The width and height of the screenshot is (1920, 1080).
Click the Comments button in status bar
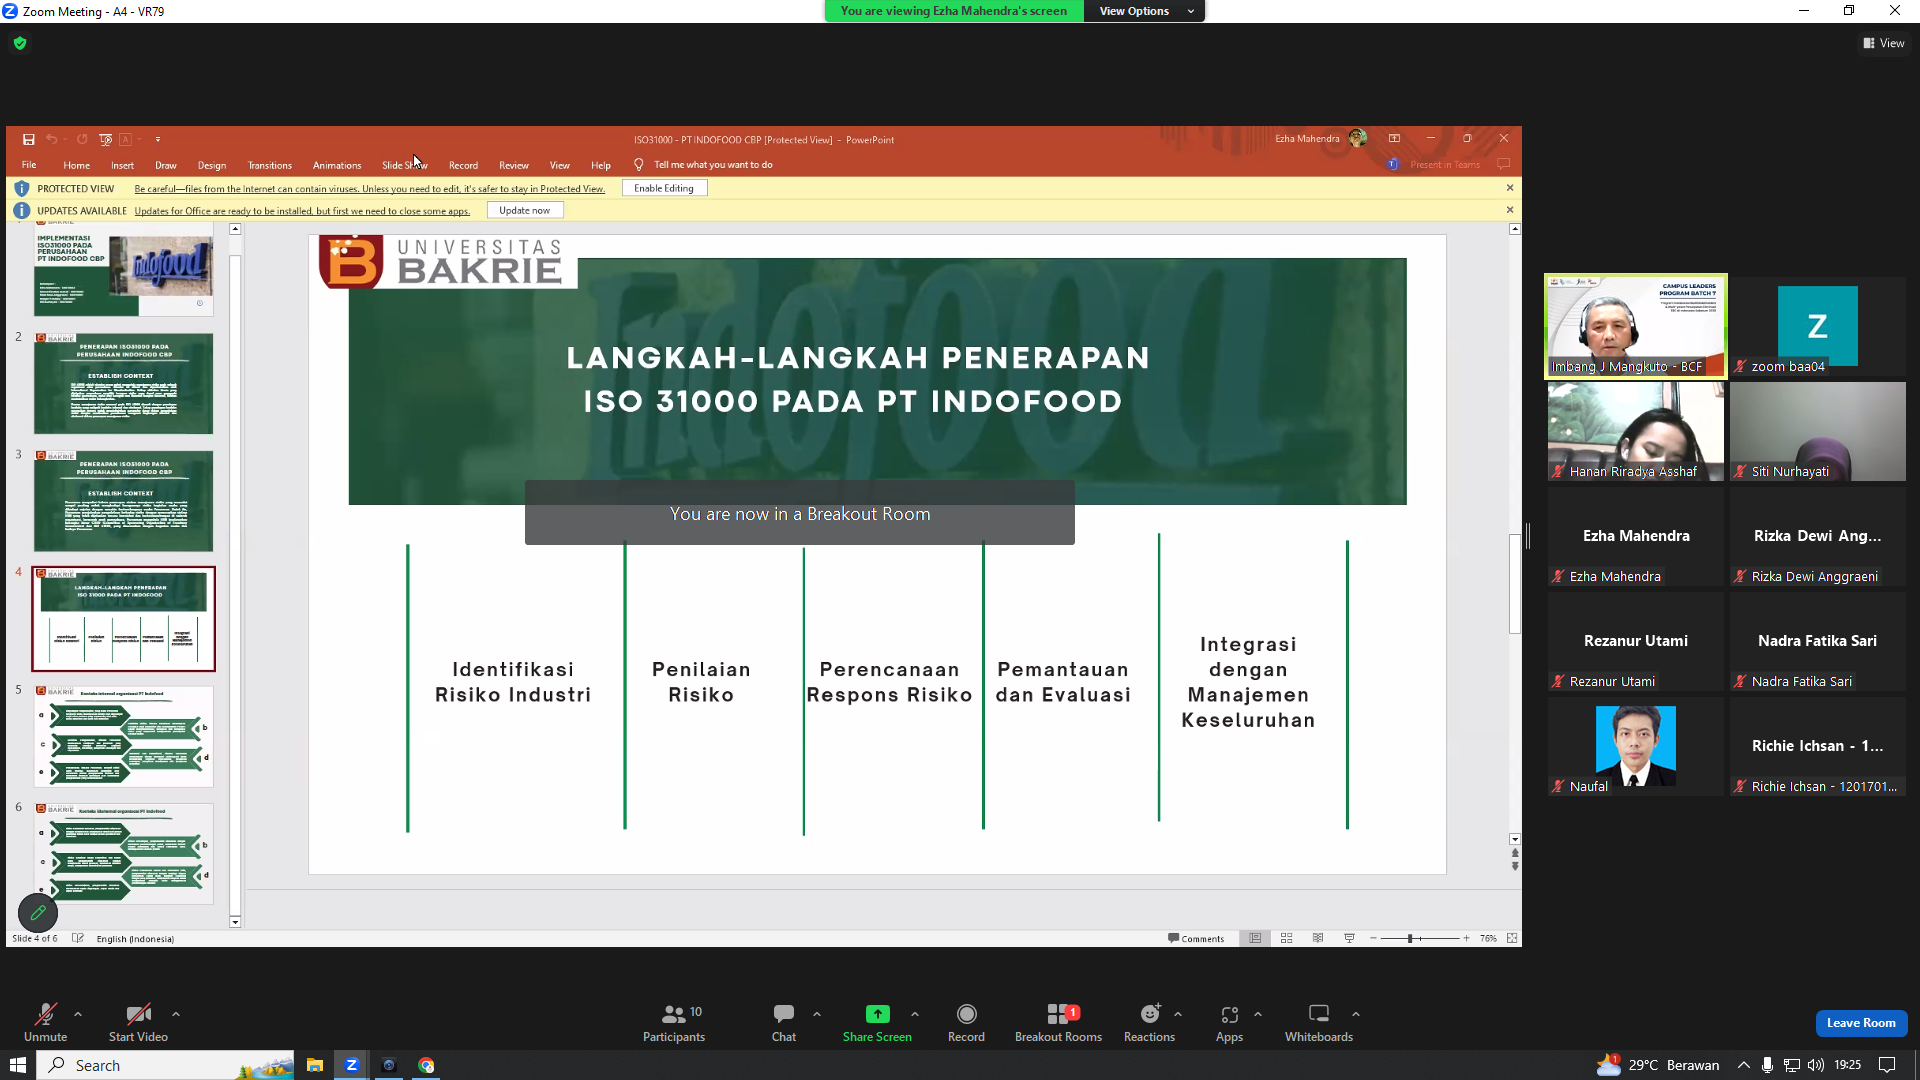click(x=1196, y=938)
